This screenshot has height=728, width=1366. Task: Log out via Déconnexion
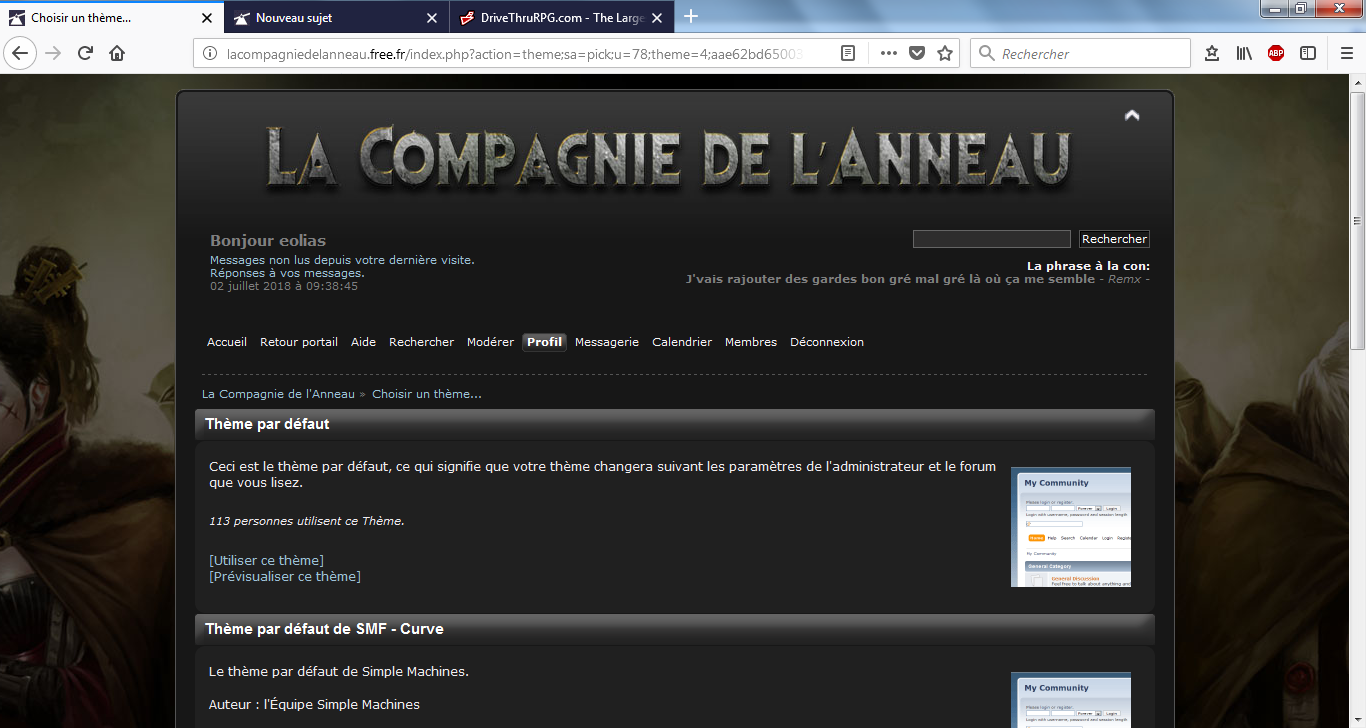pos(827,342)
